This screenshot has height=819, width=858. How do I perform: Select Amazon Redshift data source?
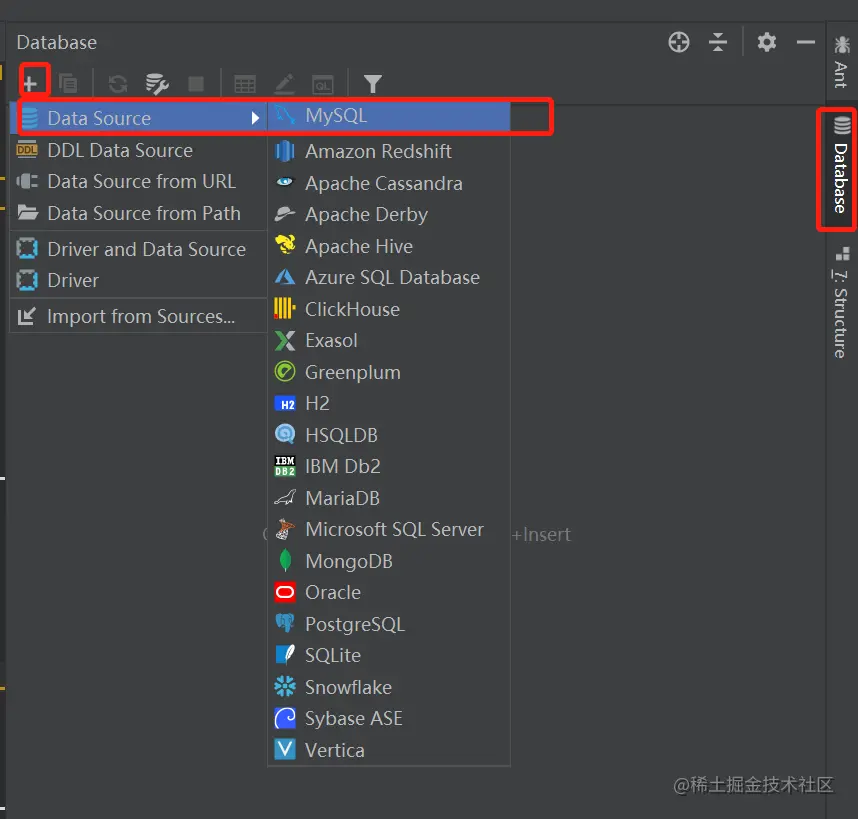click(389, 151)
